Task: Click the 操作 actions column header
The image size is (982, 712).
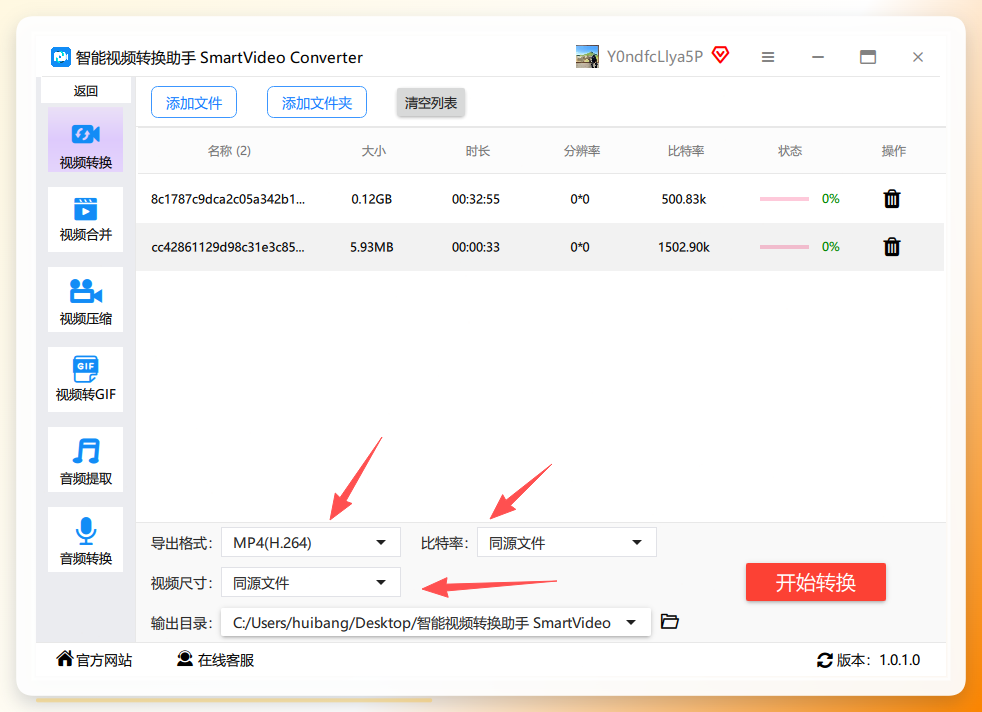Action: click(894, 151)
